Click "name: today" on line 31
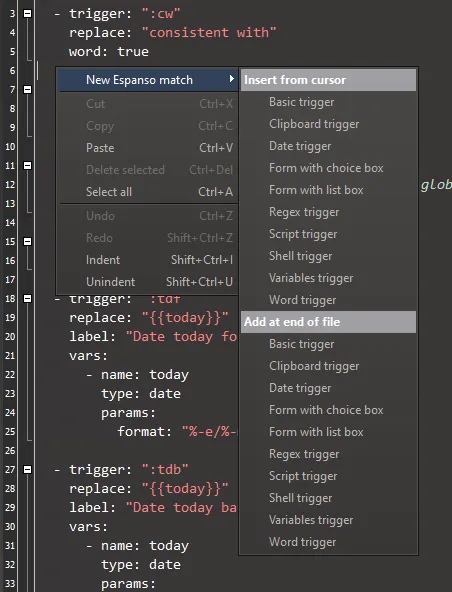452x592 pixels. 145,546
